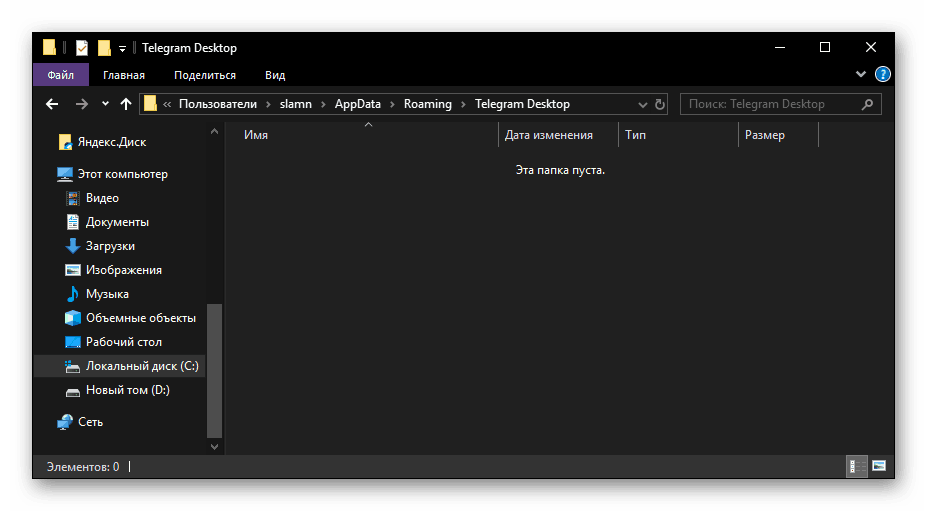Click New folder quick access toolbar icon
Viewport: 927px width, 511px height.
coord(104,48)
